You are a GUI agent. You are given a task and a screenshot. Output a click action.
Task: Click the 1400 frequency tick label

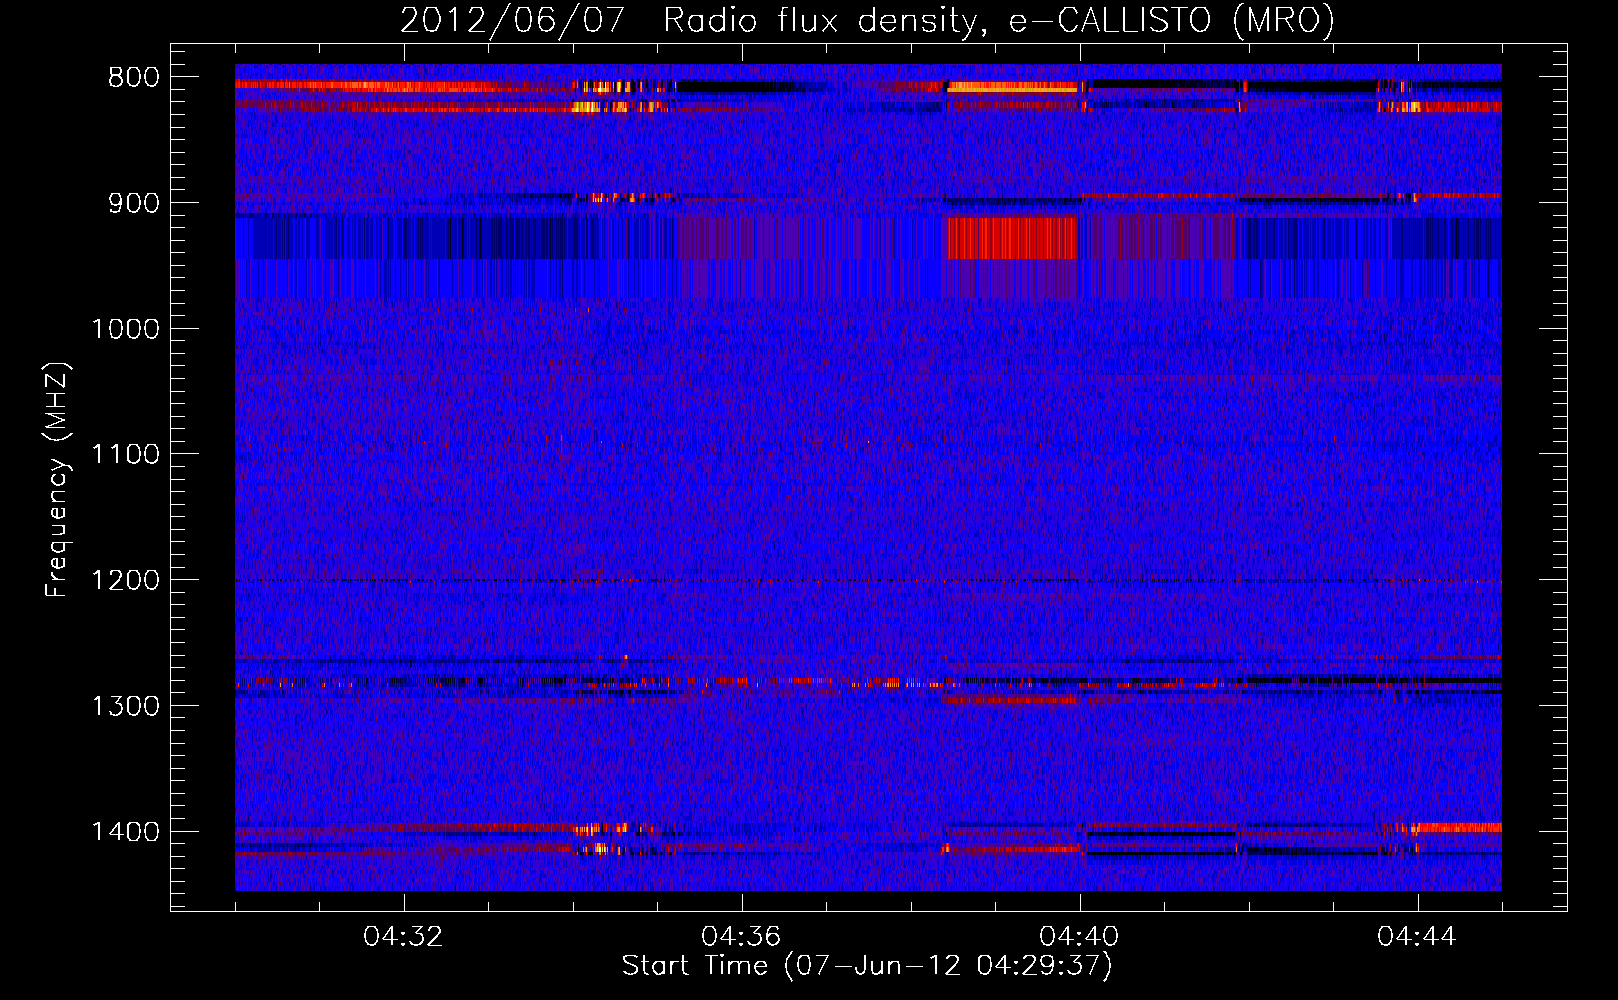pyautogui.click(x=125, y=832)
